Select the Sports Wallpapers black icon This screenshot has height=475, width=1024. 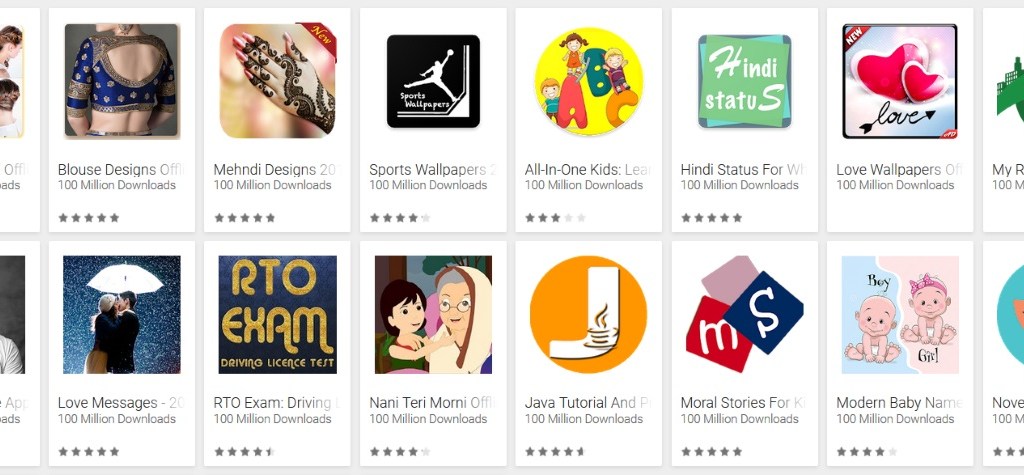tap(434, 81)
